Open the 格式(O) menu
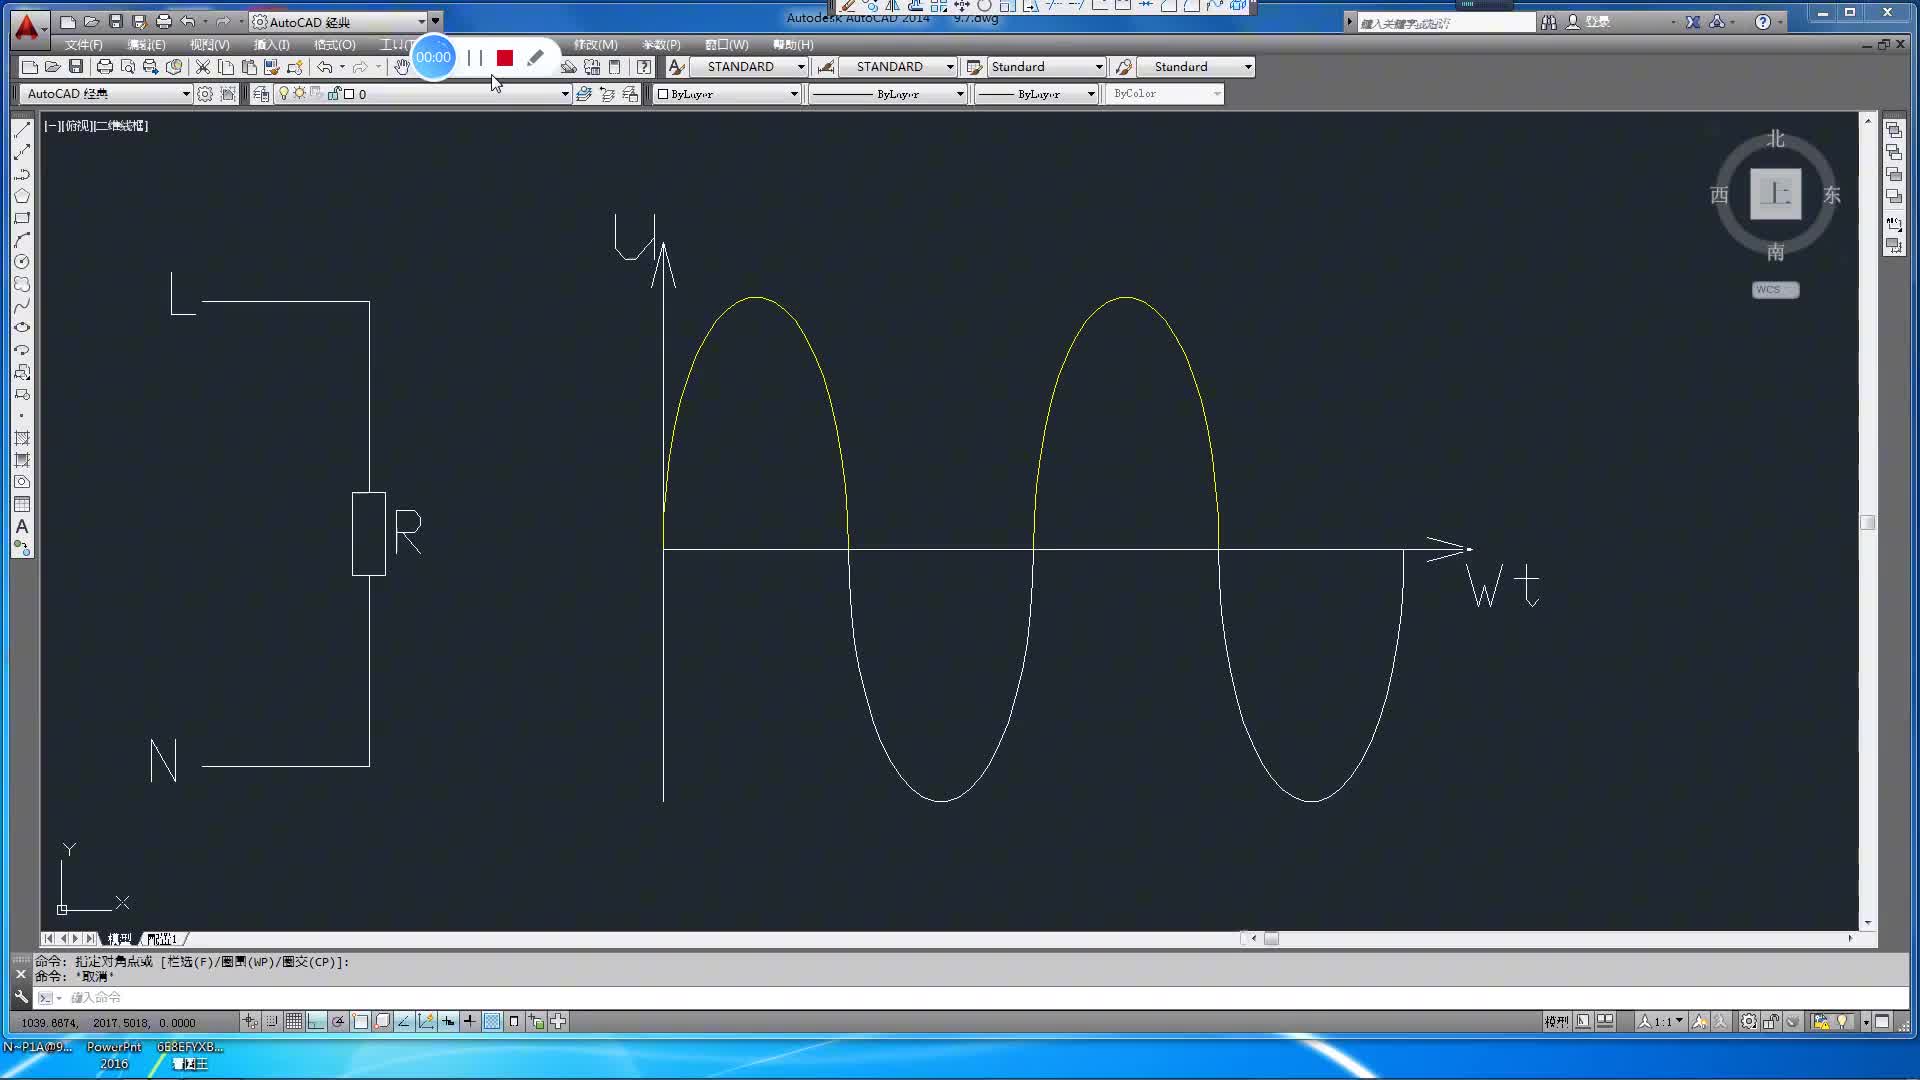The image size is (1920, 1080). 334,45
